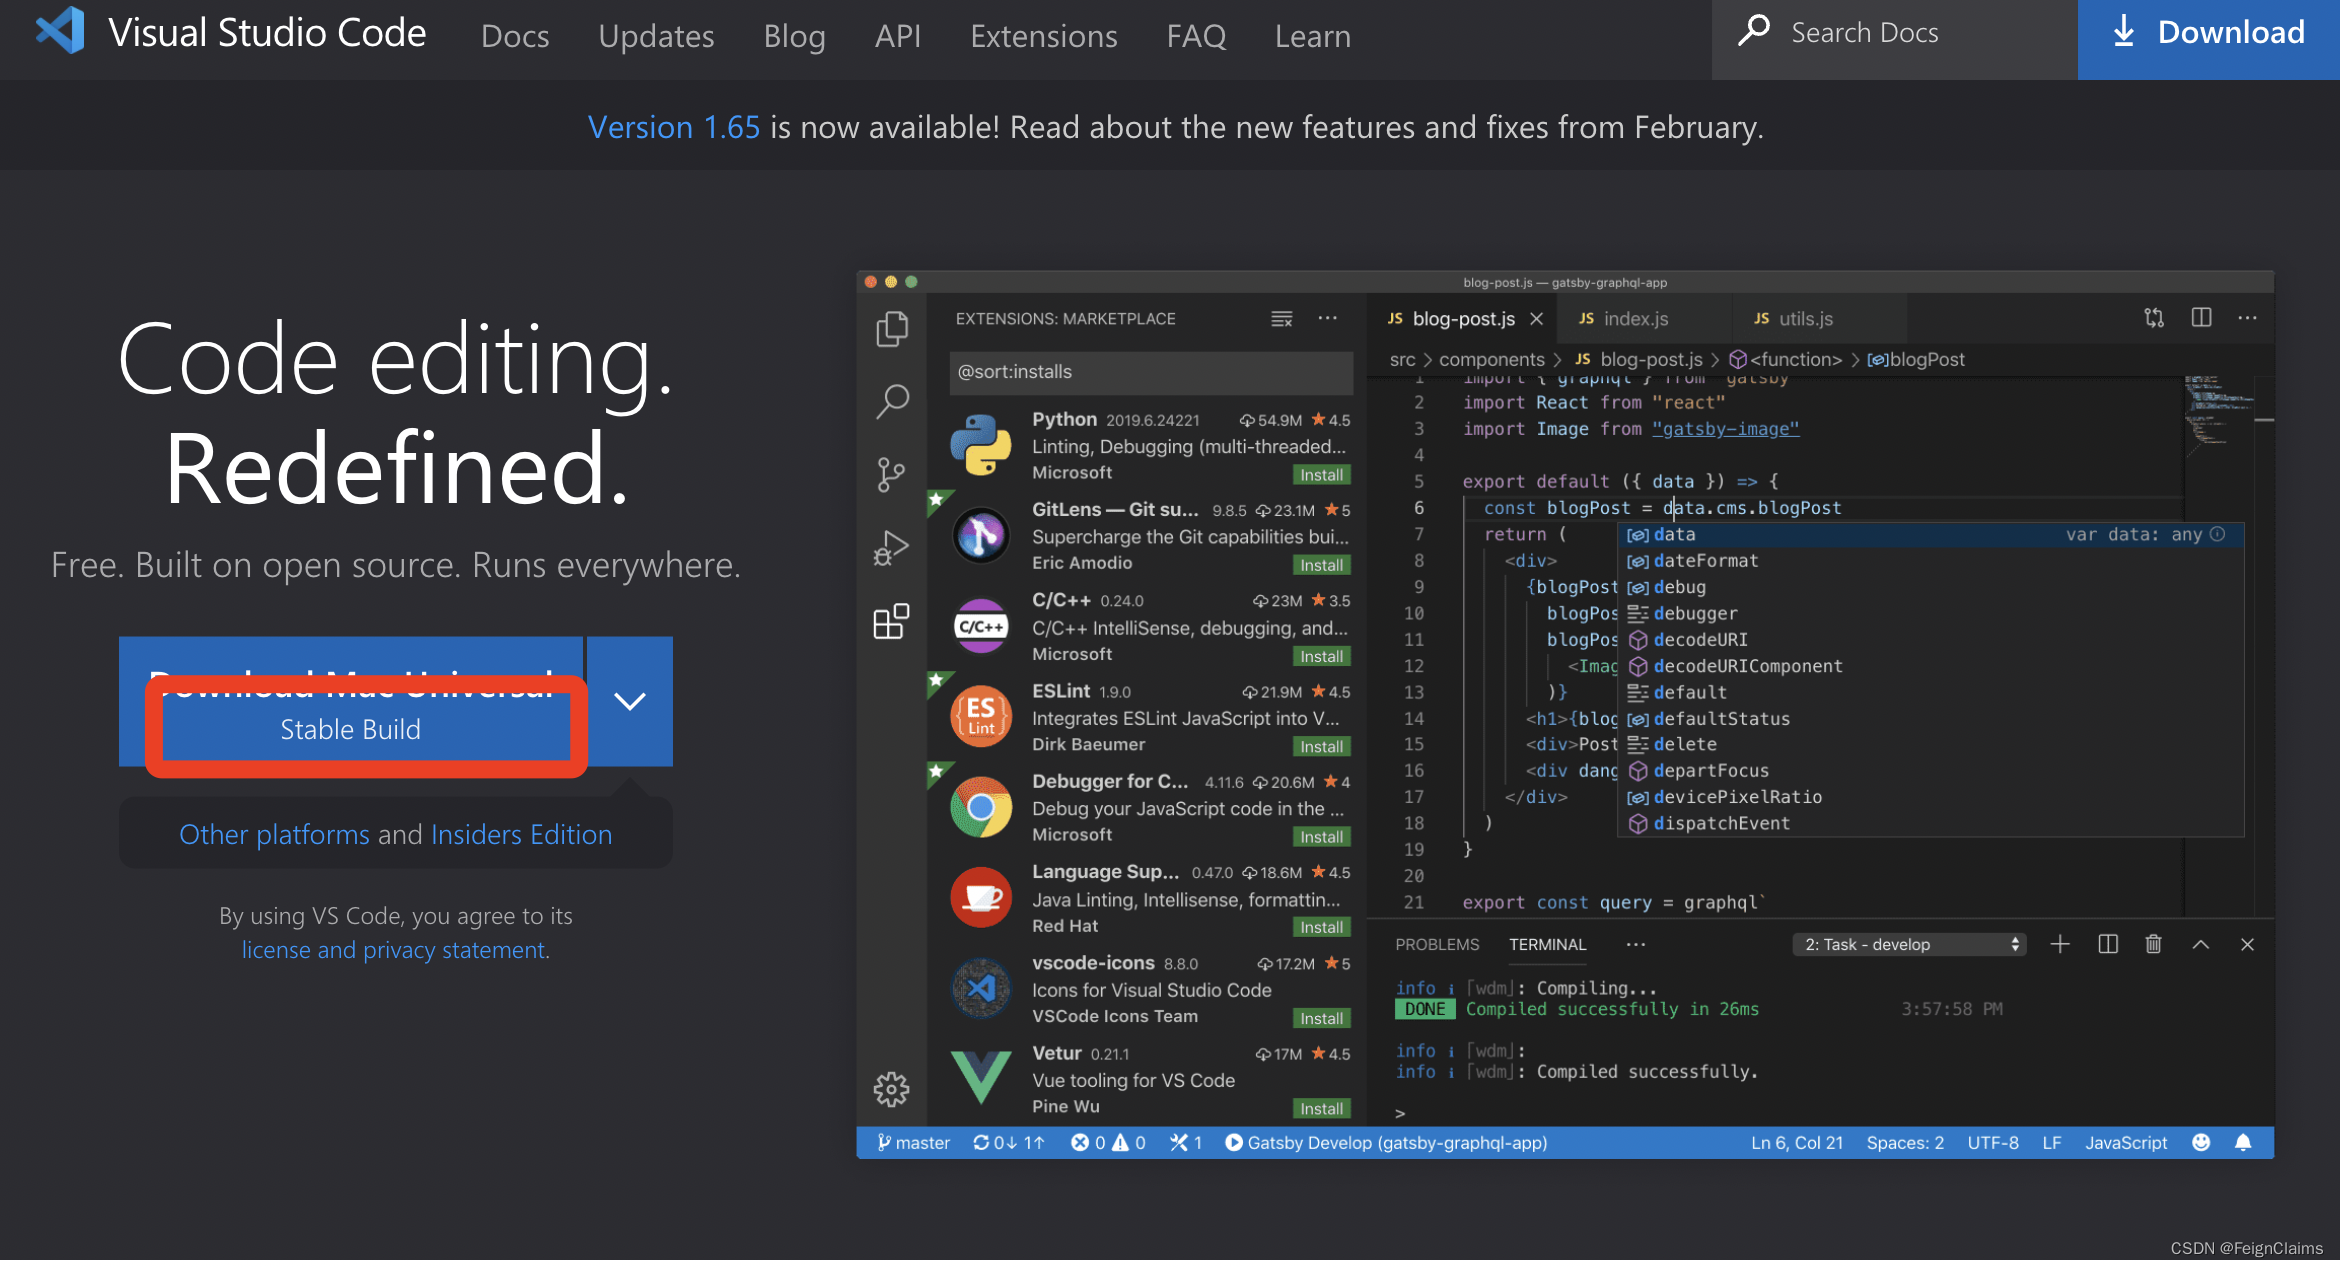Install the vscode-icons extension
This screenshot has width=2340, height=1268.
[x=1322, y=1018]
